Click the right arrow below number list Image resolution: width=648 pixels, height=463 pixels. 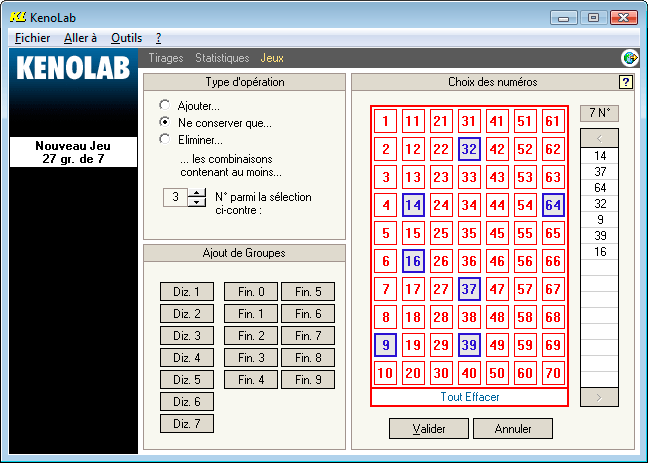[x=599, y=398]
